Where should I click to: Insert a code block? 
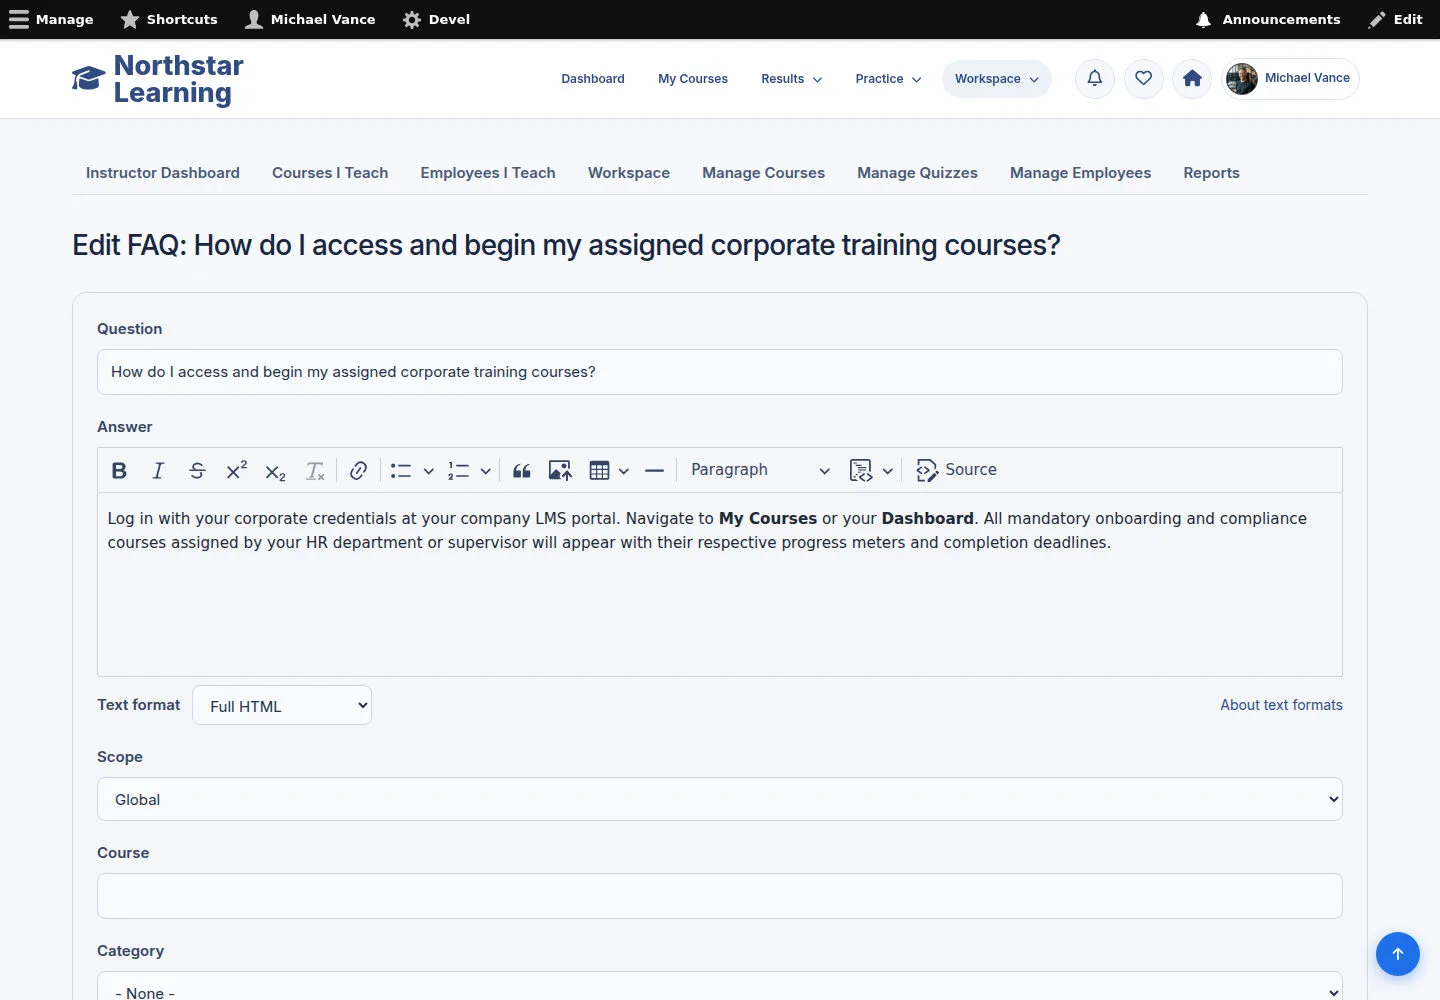coord(860,470)
